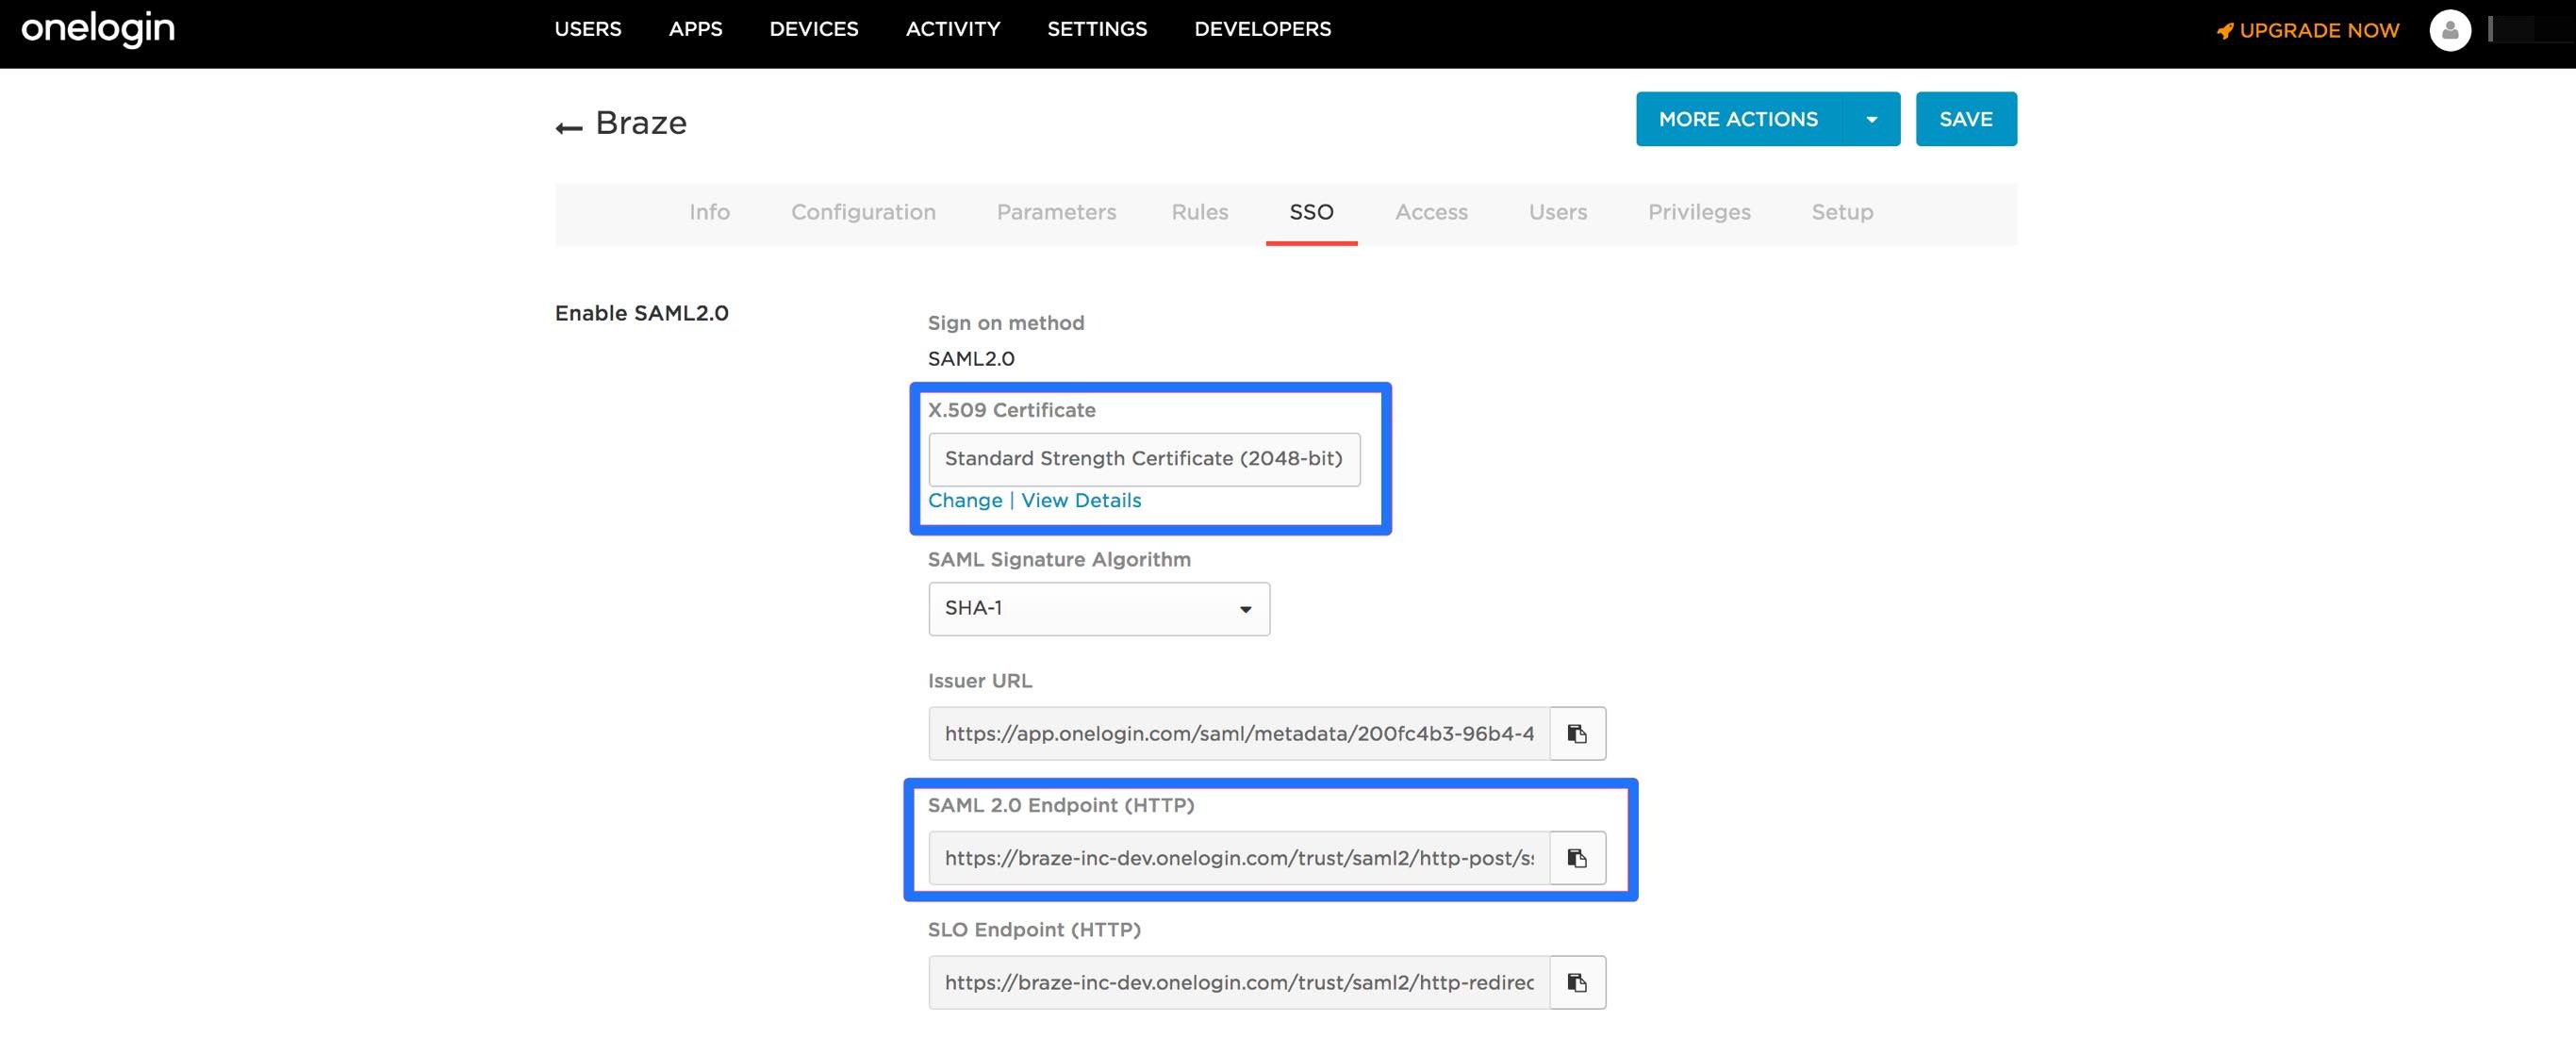This screenshot has width=2576, height=1054.
Task: Copy the Issuer URL to clipboard
Action: (x=1577, y=734)
